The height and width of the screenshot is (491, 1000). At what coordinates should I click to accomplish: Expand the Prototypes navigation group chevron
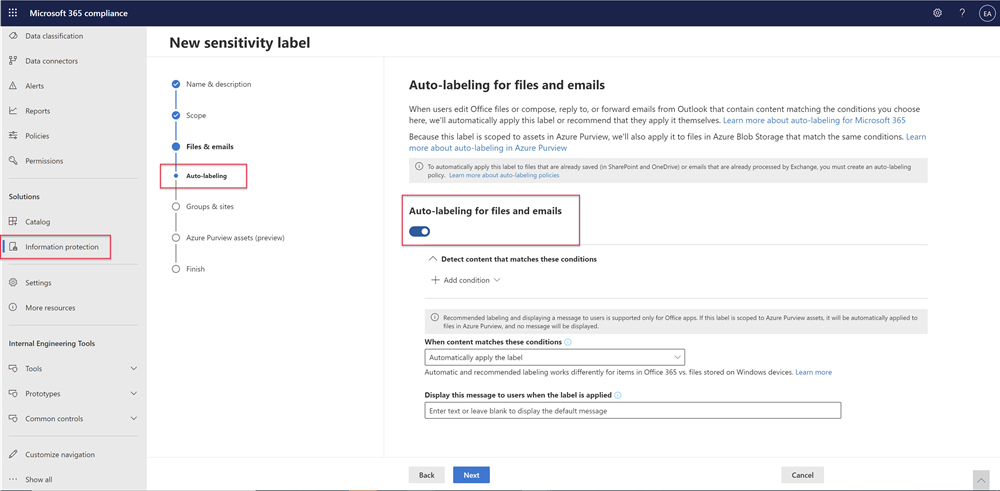(133, 393)
